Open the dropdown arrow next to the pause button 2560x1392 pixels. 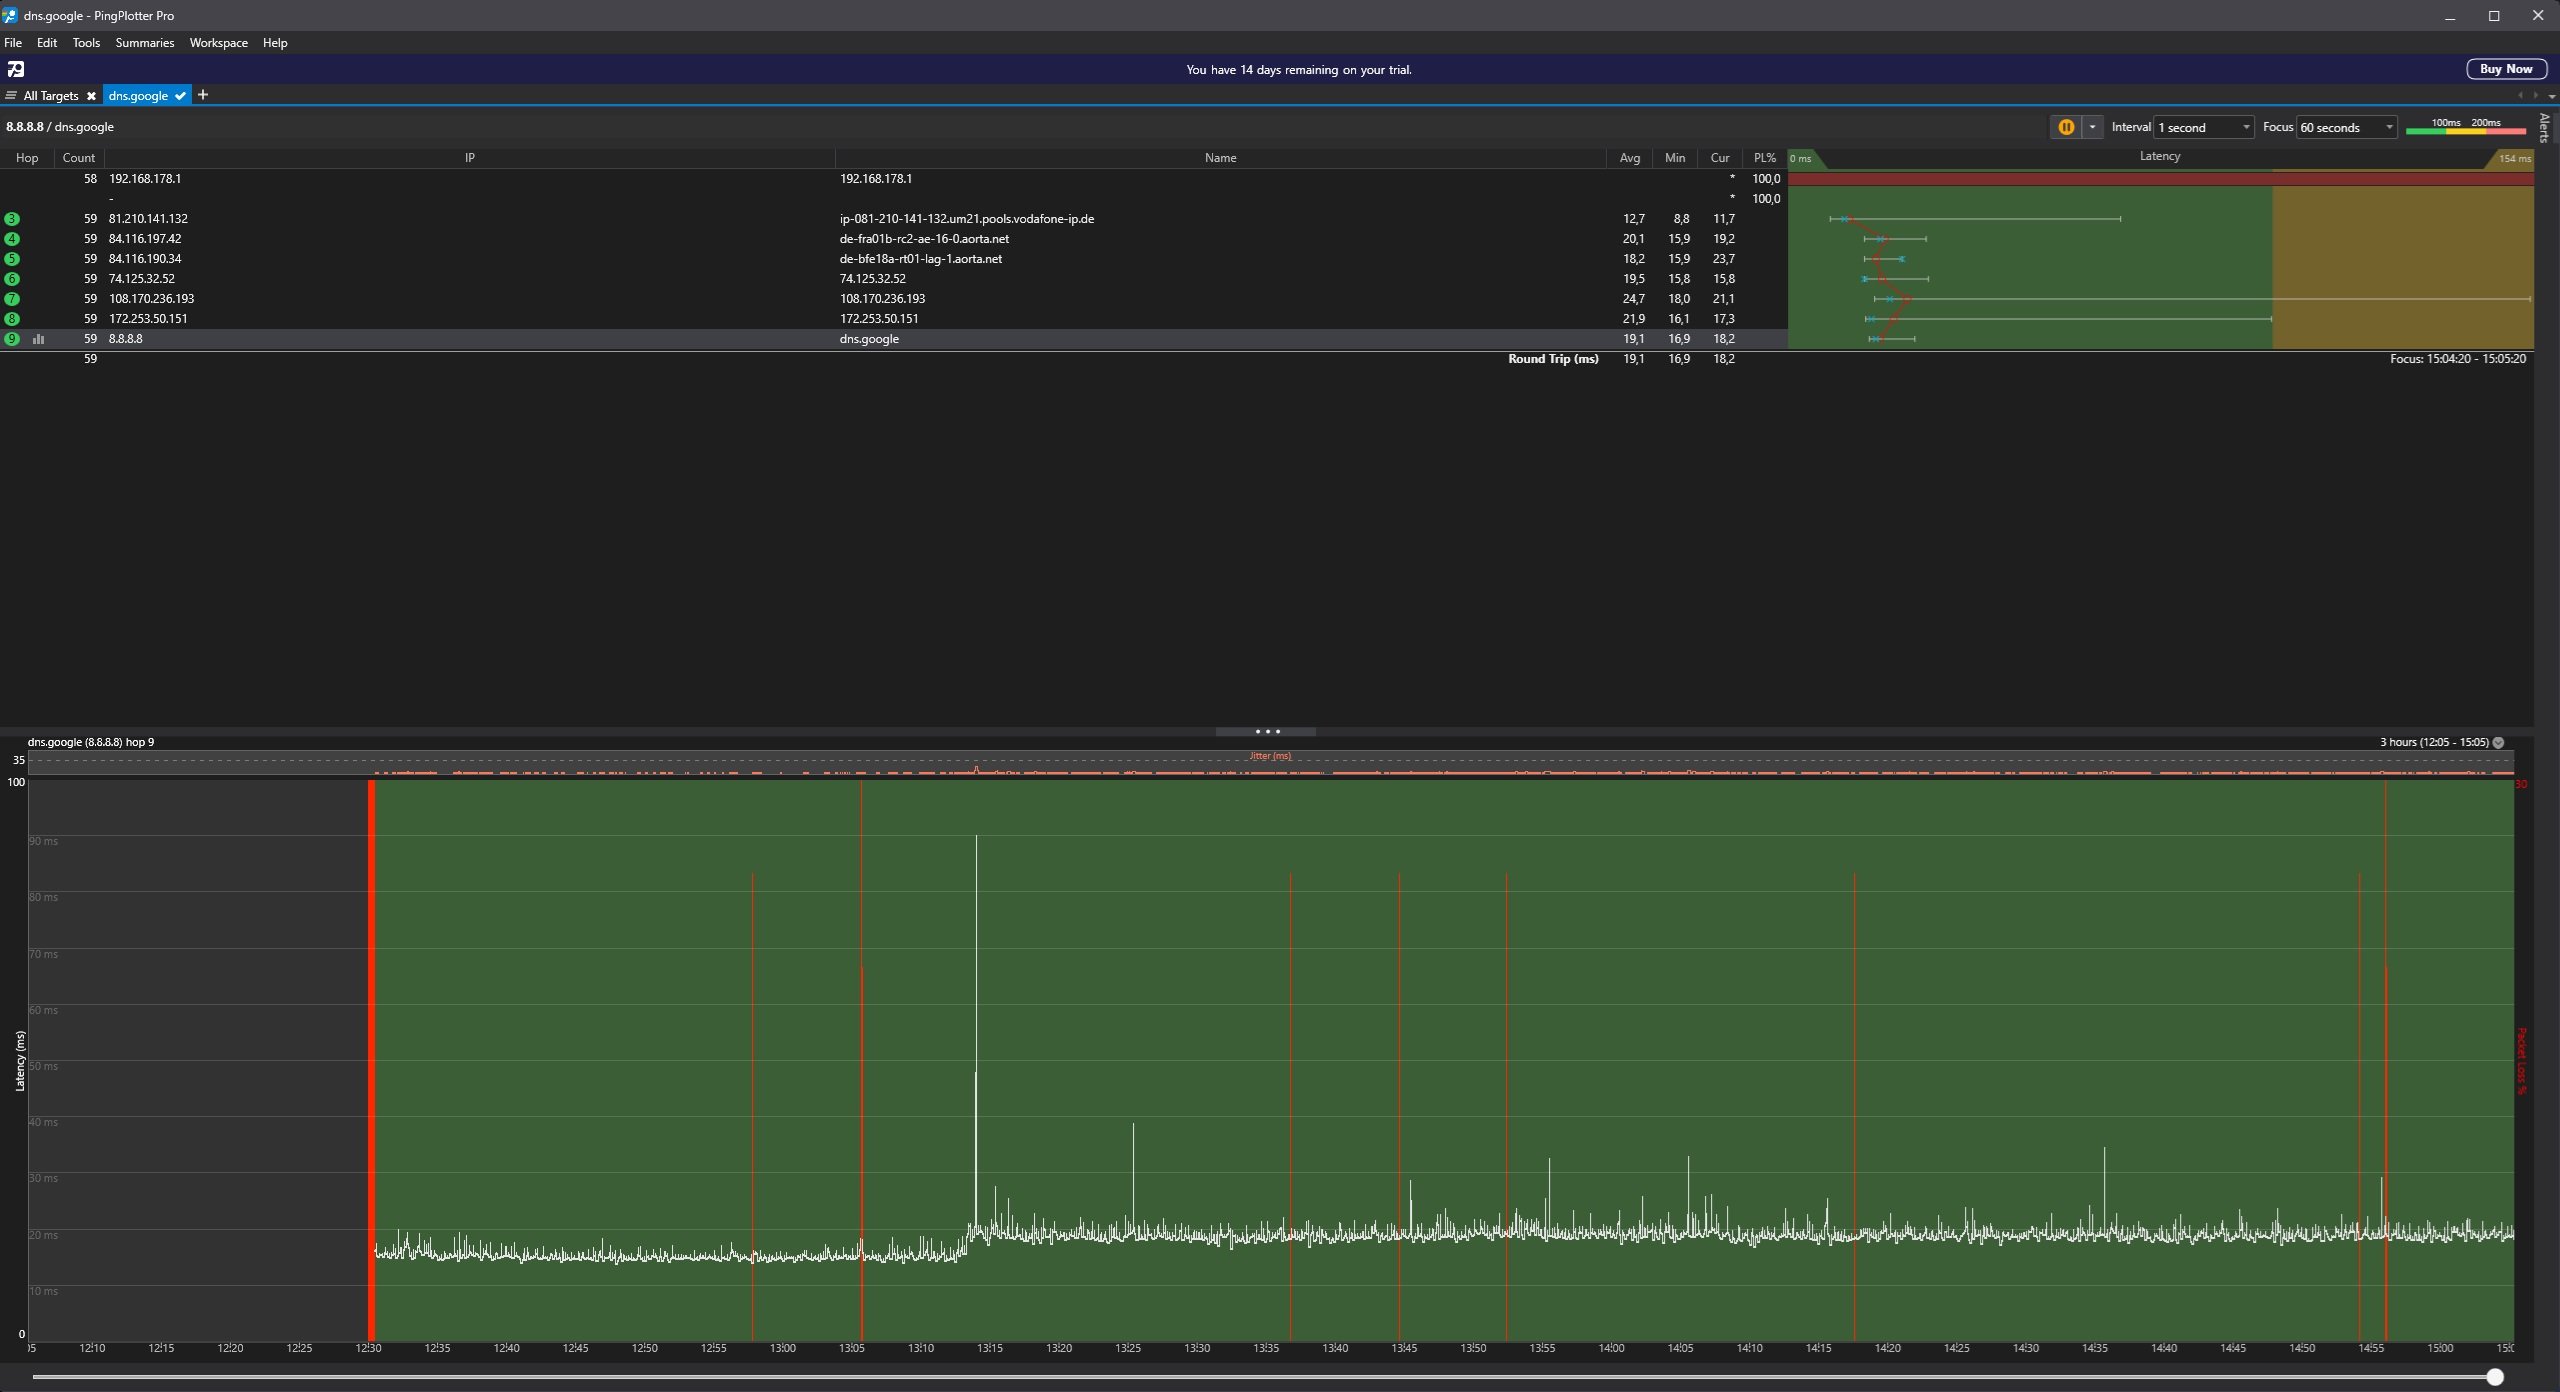coord(2092,127)
